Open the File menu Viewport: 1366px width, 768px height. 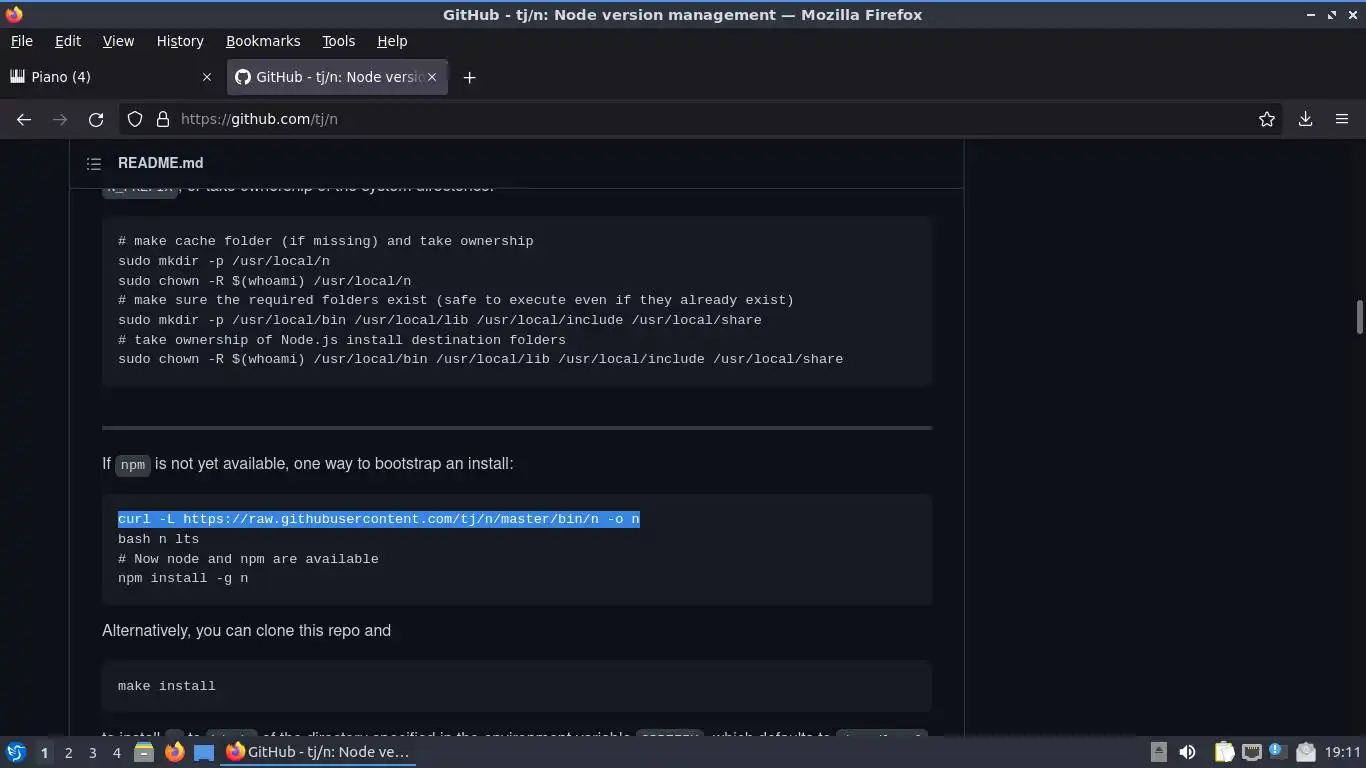(21, 41)
